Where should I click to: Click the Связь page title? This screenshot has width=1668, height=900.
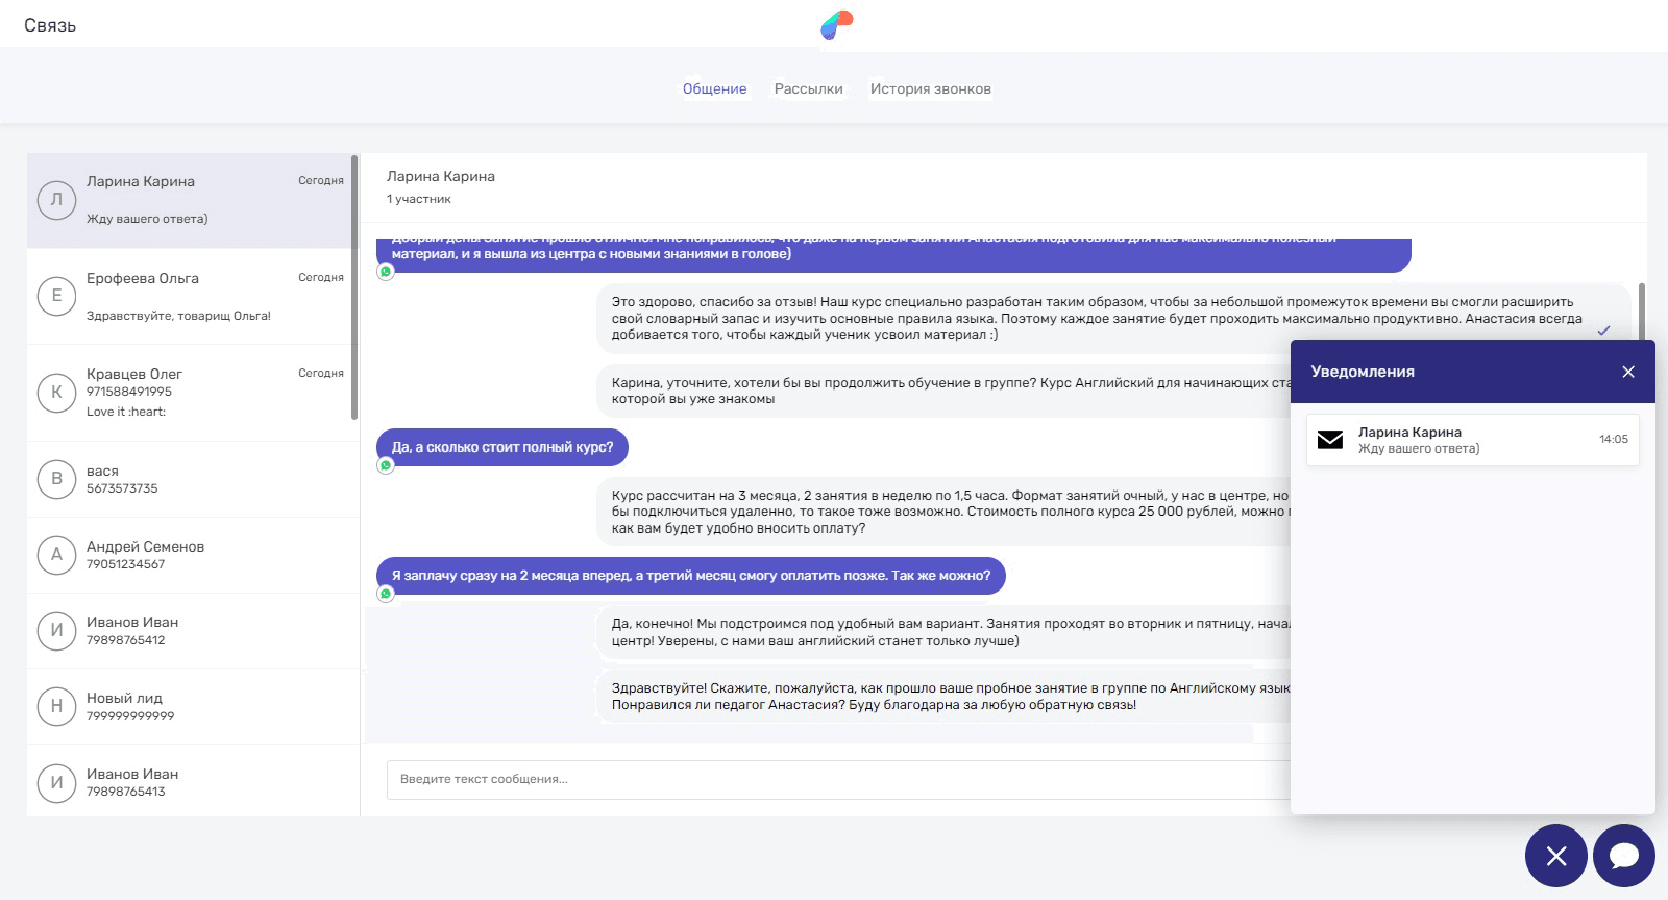point(50,26)
